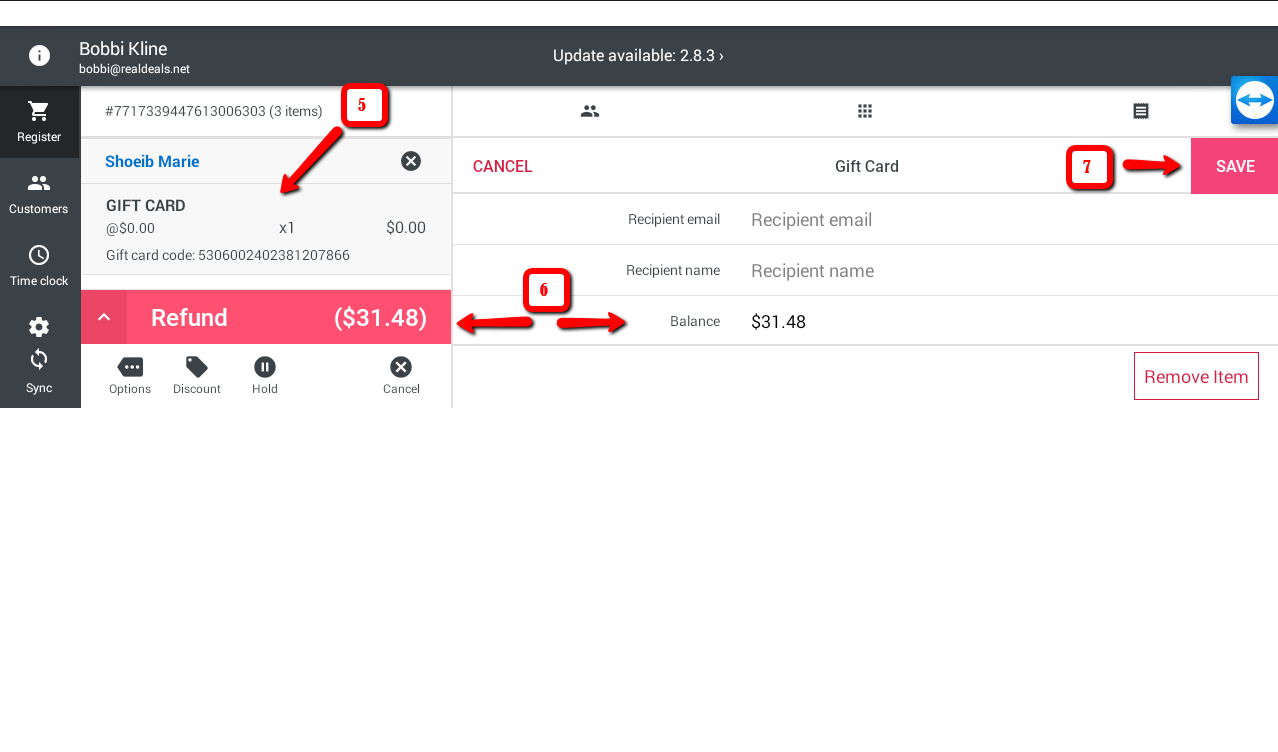This screenshot has width=1278, height=752.
Task: Click the Update available: 2.8.3 notice
Action: pyautogui.click(x=638, y=56)
